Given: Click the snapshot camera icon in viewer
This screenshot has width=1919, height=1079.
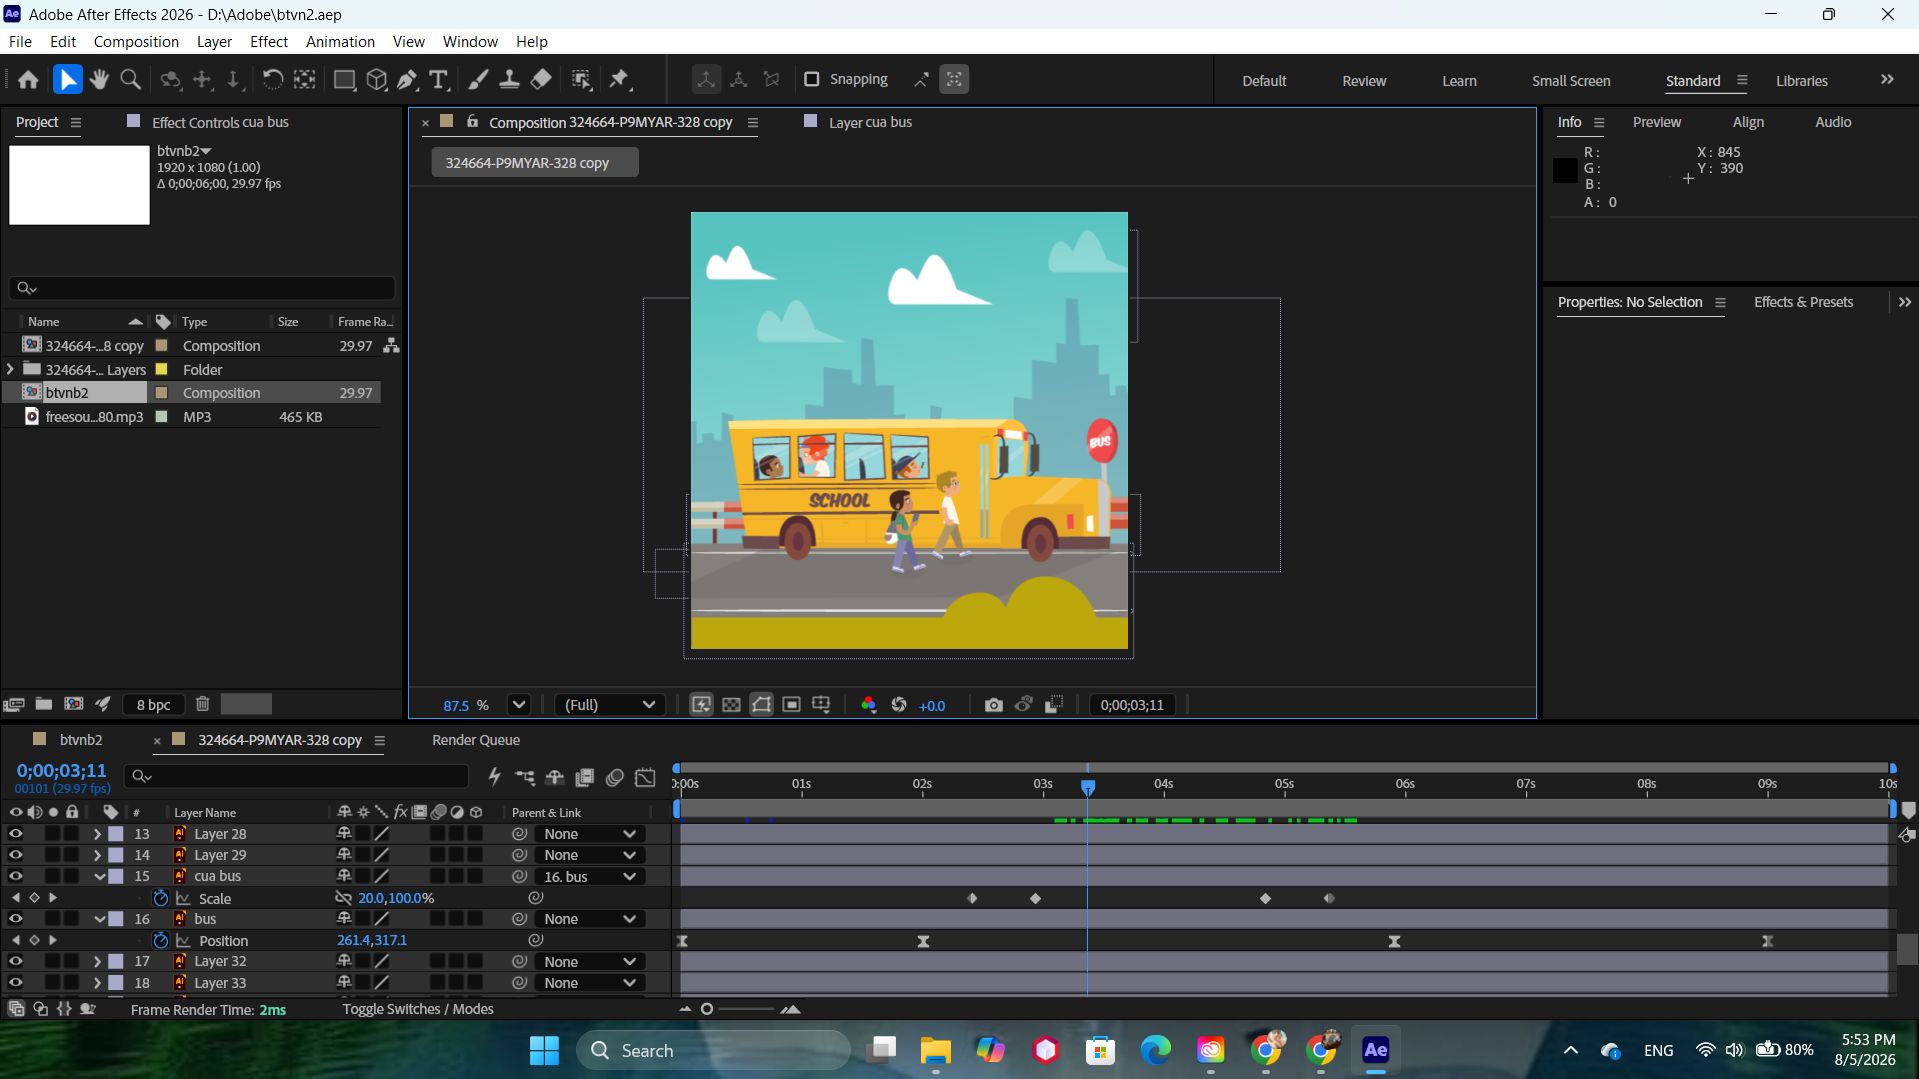Looking at the screenshot, I should coord(993,705).
